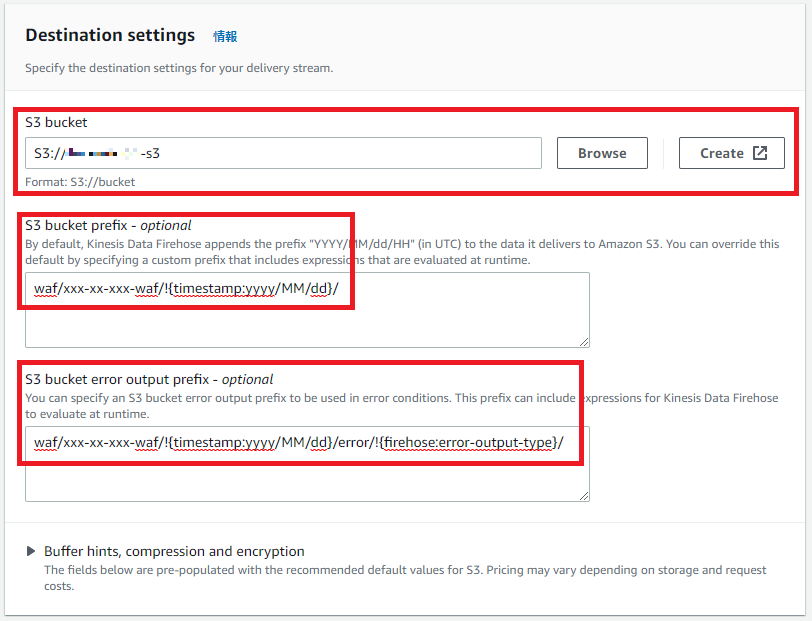Click the external link icon on Create
The height and width of the screenshot is (621, 812).
(760, 153)
